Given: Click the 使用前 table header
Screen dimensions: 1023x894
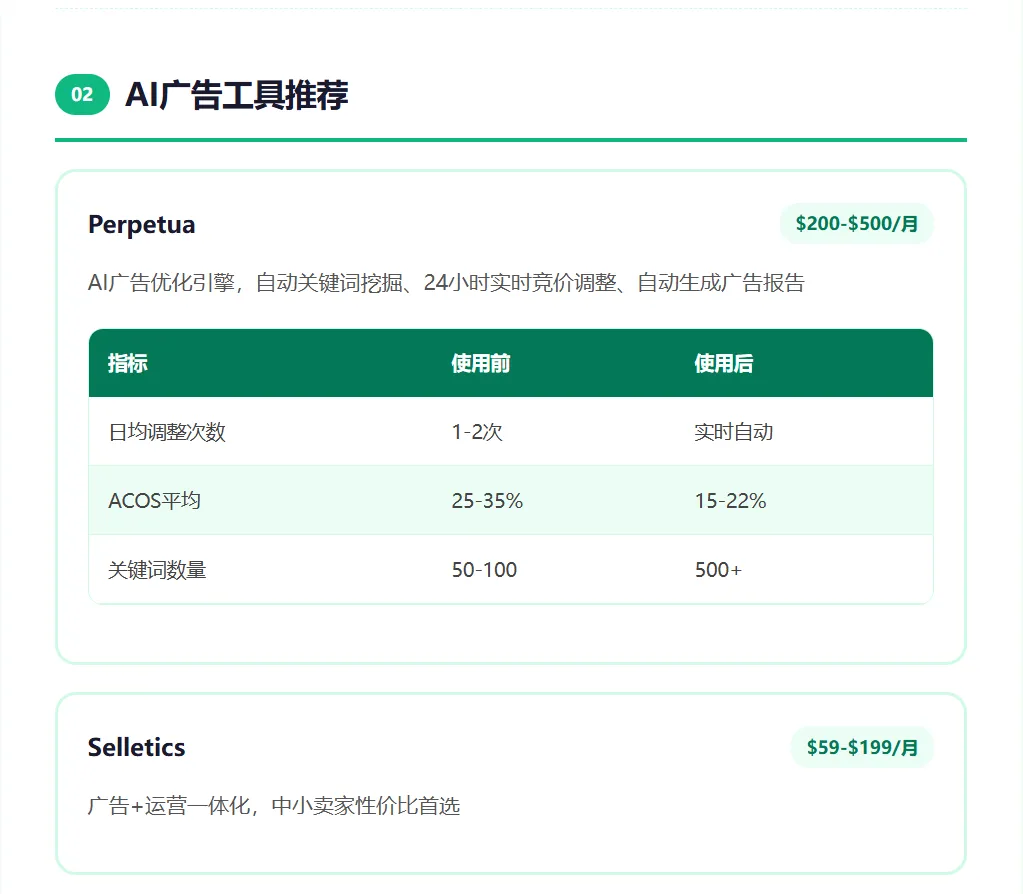Looking at the screenshot, I should coord(481,363).
